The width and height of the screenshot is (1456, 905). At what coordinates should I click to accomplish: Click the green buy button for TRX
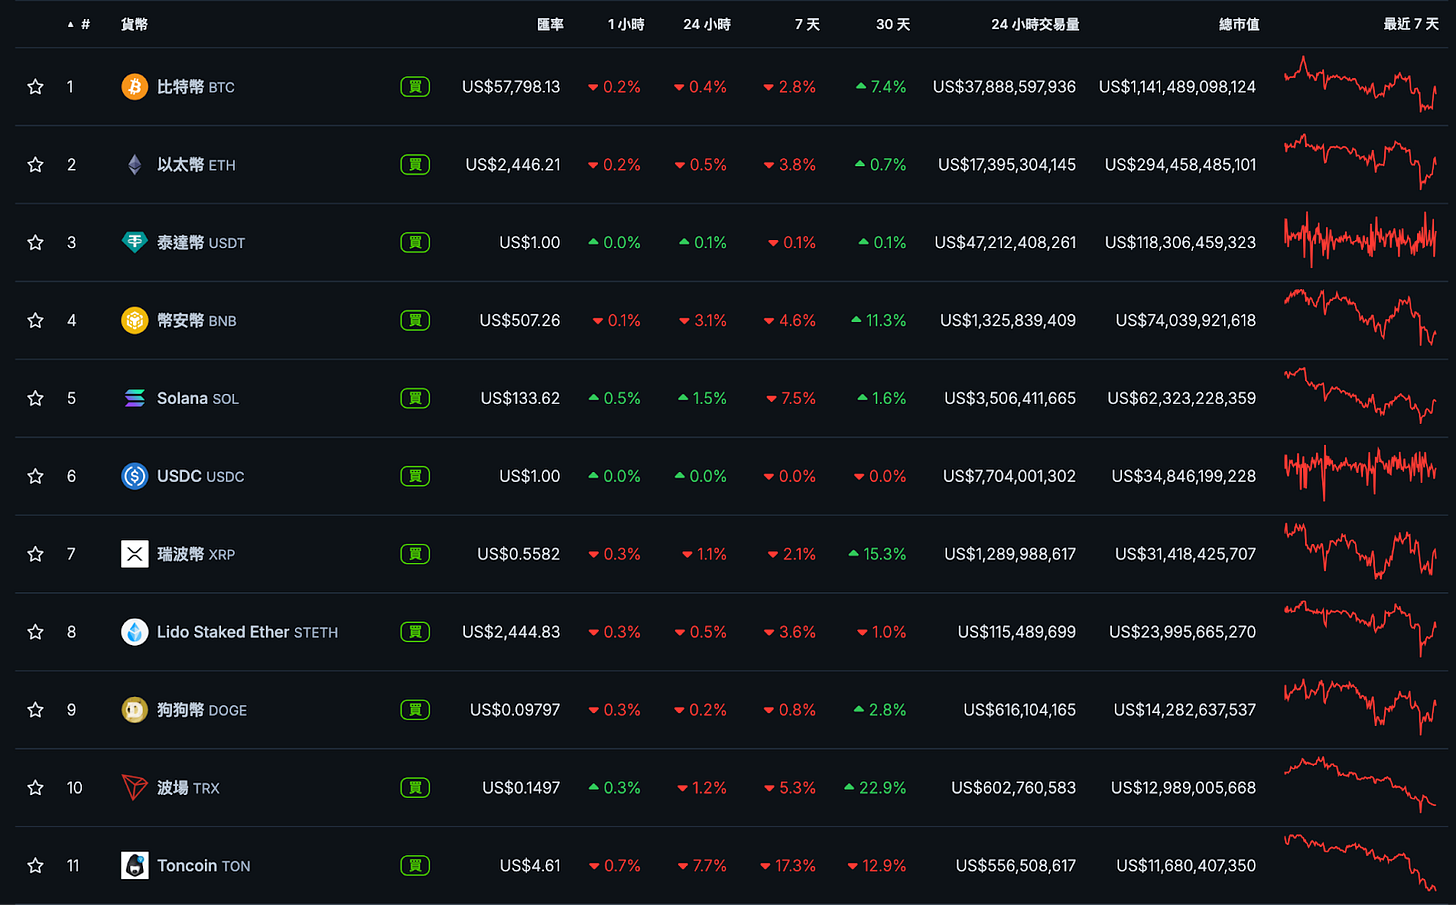point(415,788)
